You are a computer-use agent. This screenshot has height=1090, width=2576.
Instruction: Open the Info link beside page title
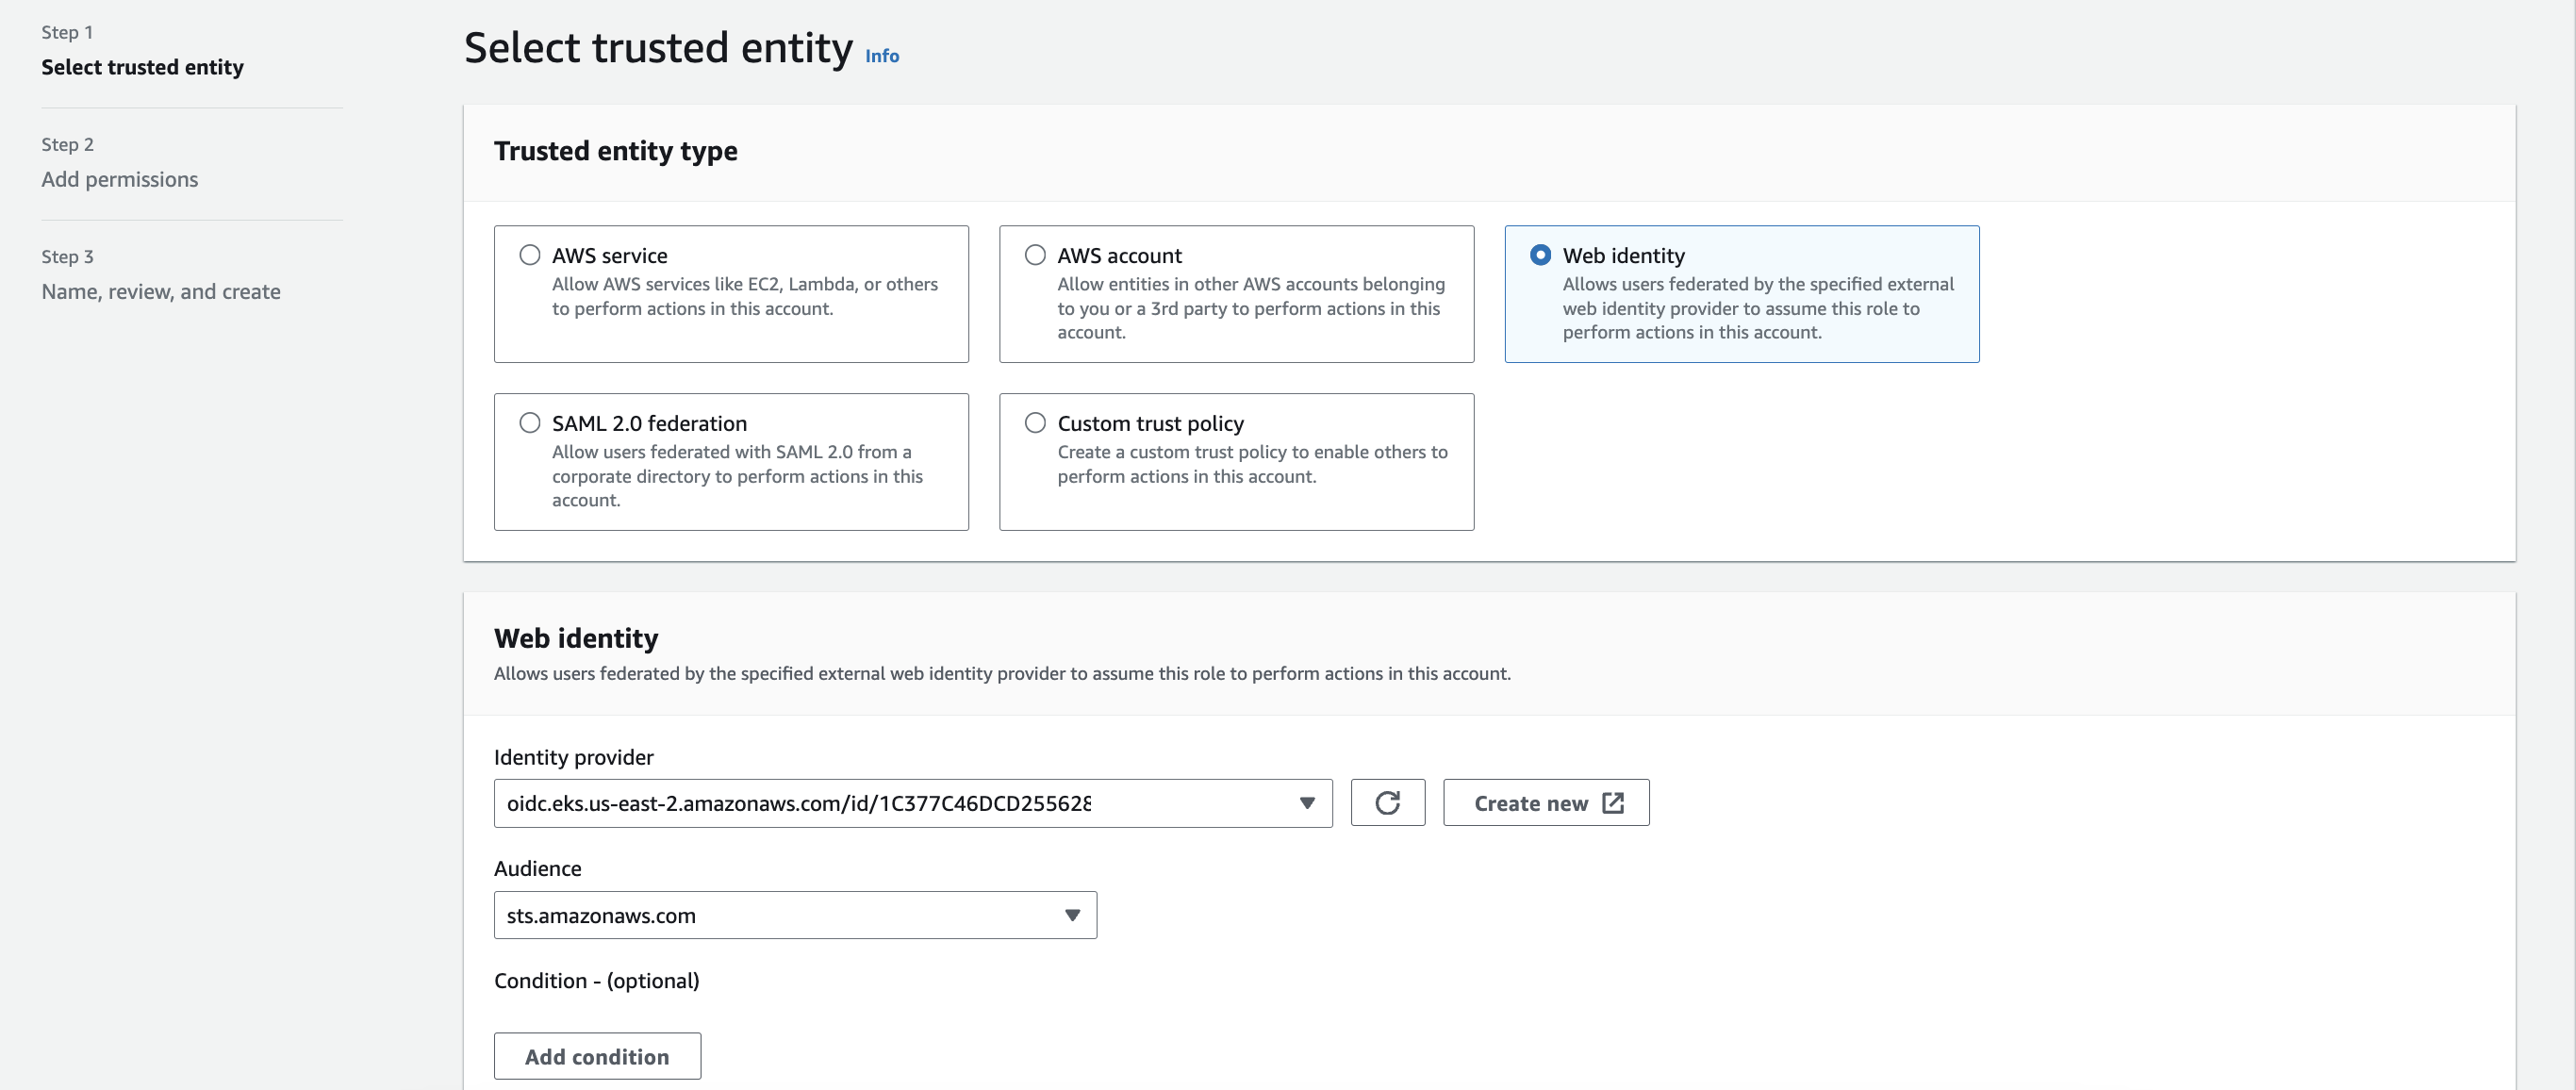tap(882, 56)
